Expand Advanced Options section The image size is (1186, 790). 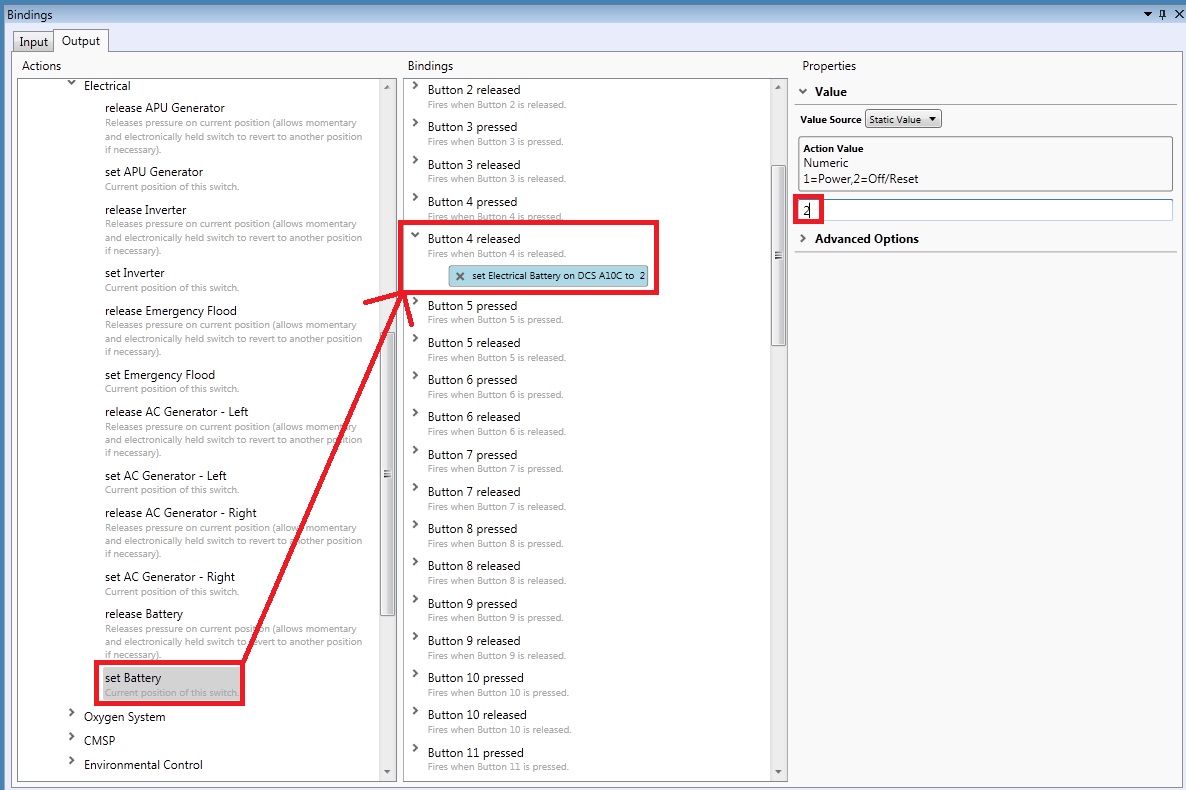point(803,238)
